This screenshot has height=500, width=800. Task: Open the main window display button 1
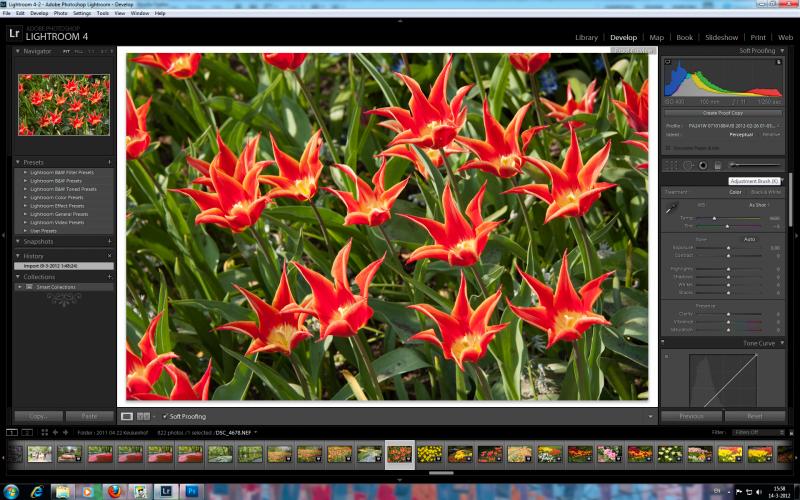coord(11,433)
